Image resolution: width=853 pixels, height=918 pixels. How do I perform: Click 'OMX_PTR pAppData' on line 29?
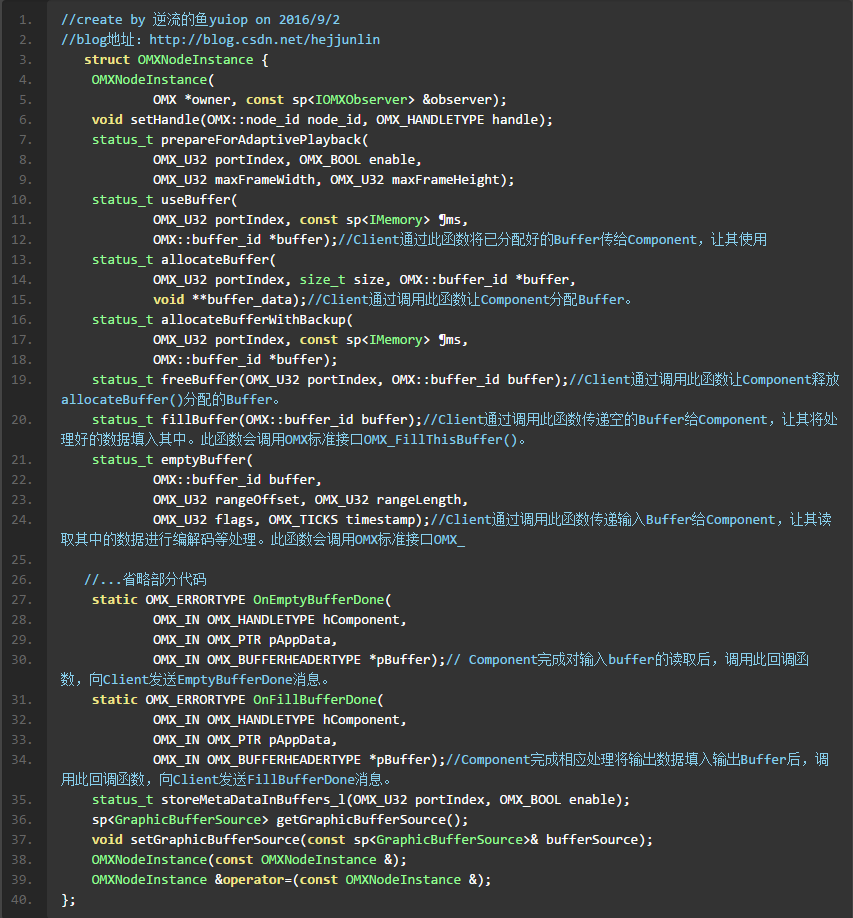(x=268, y=640)
